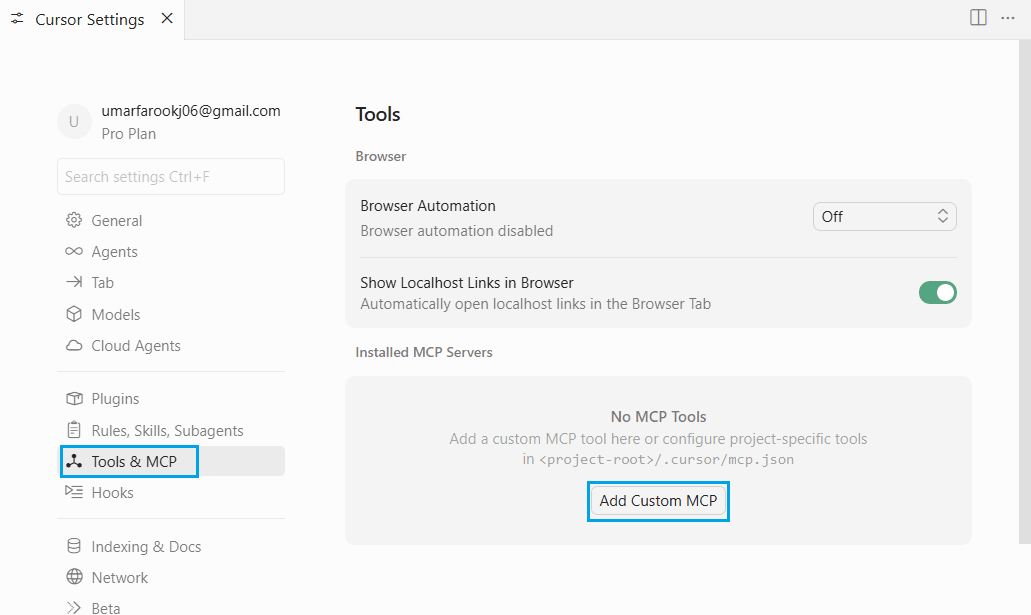Click the split editor layout icon
The image size is (1031, 615).
coord(977,17)
